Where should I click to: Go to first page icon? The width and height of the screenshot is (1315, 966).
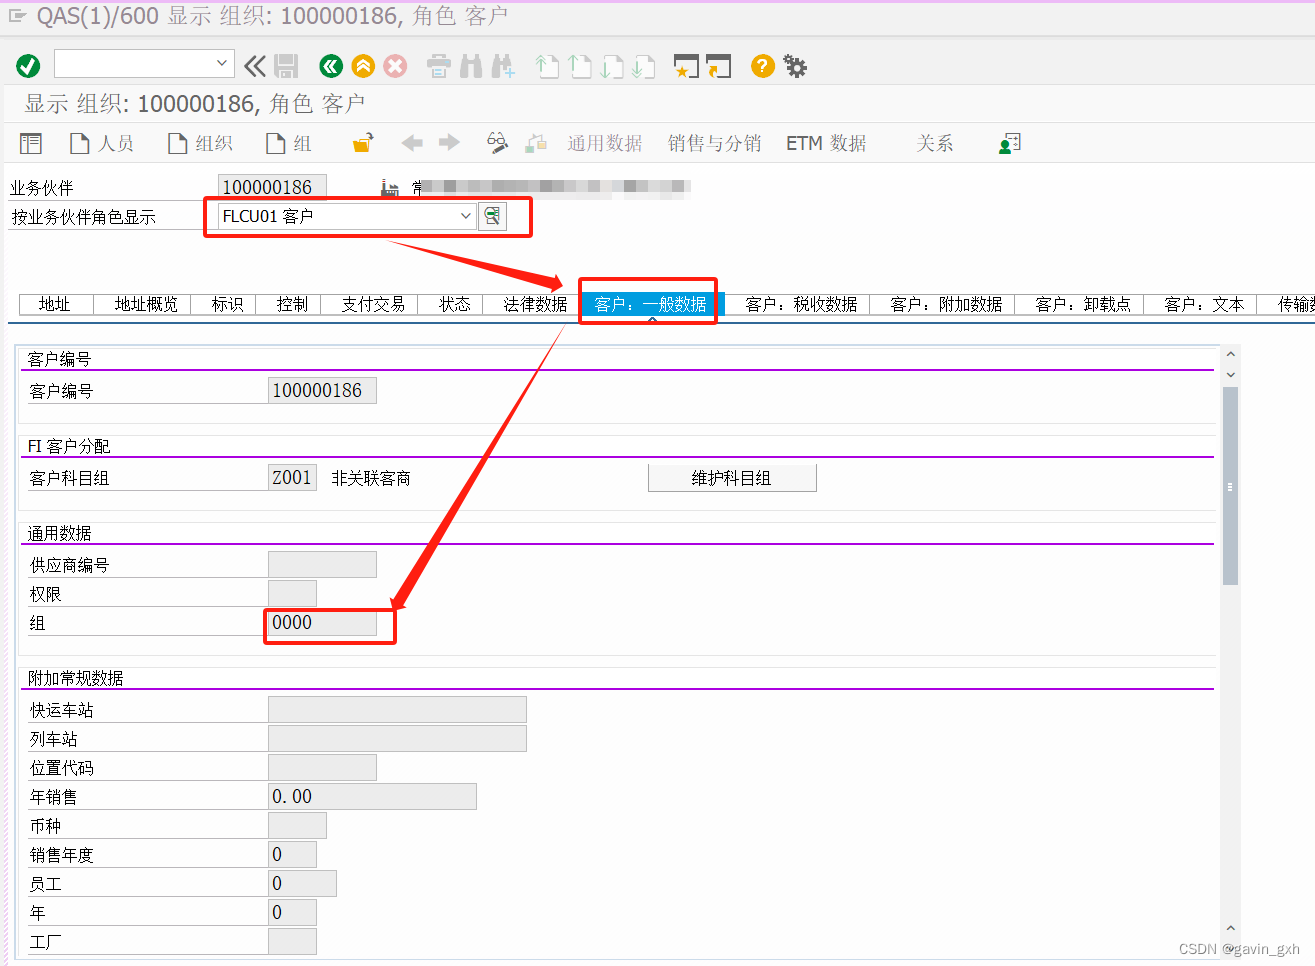[547, 66]
